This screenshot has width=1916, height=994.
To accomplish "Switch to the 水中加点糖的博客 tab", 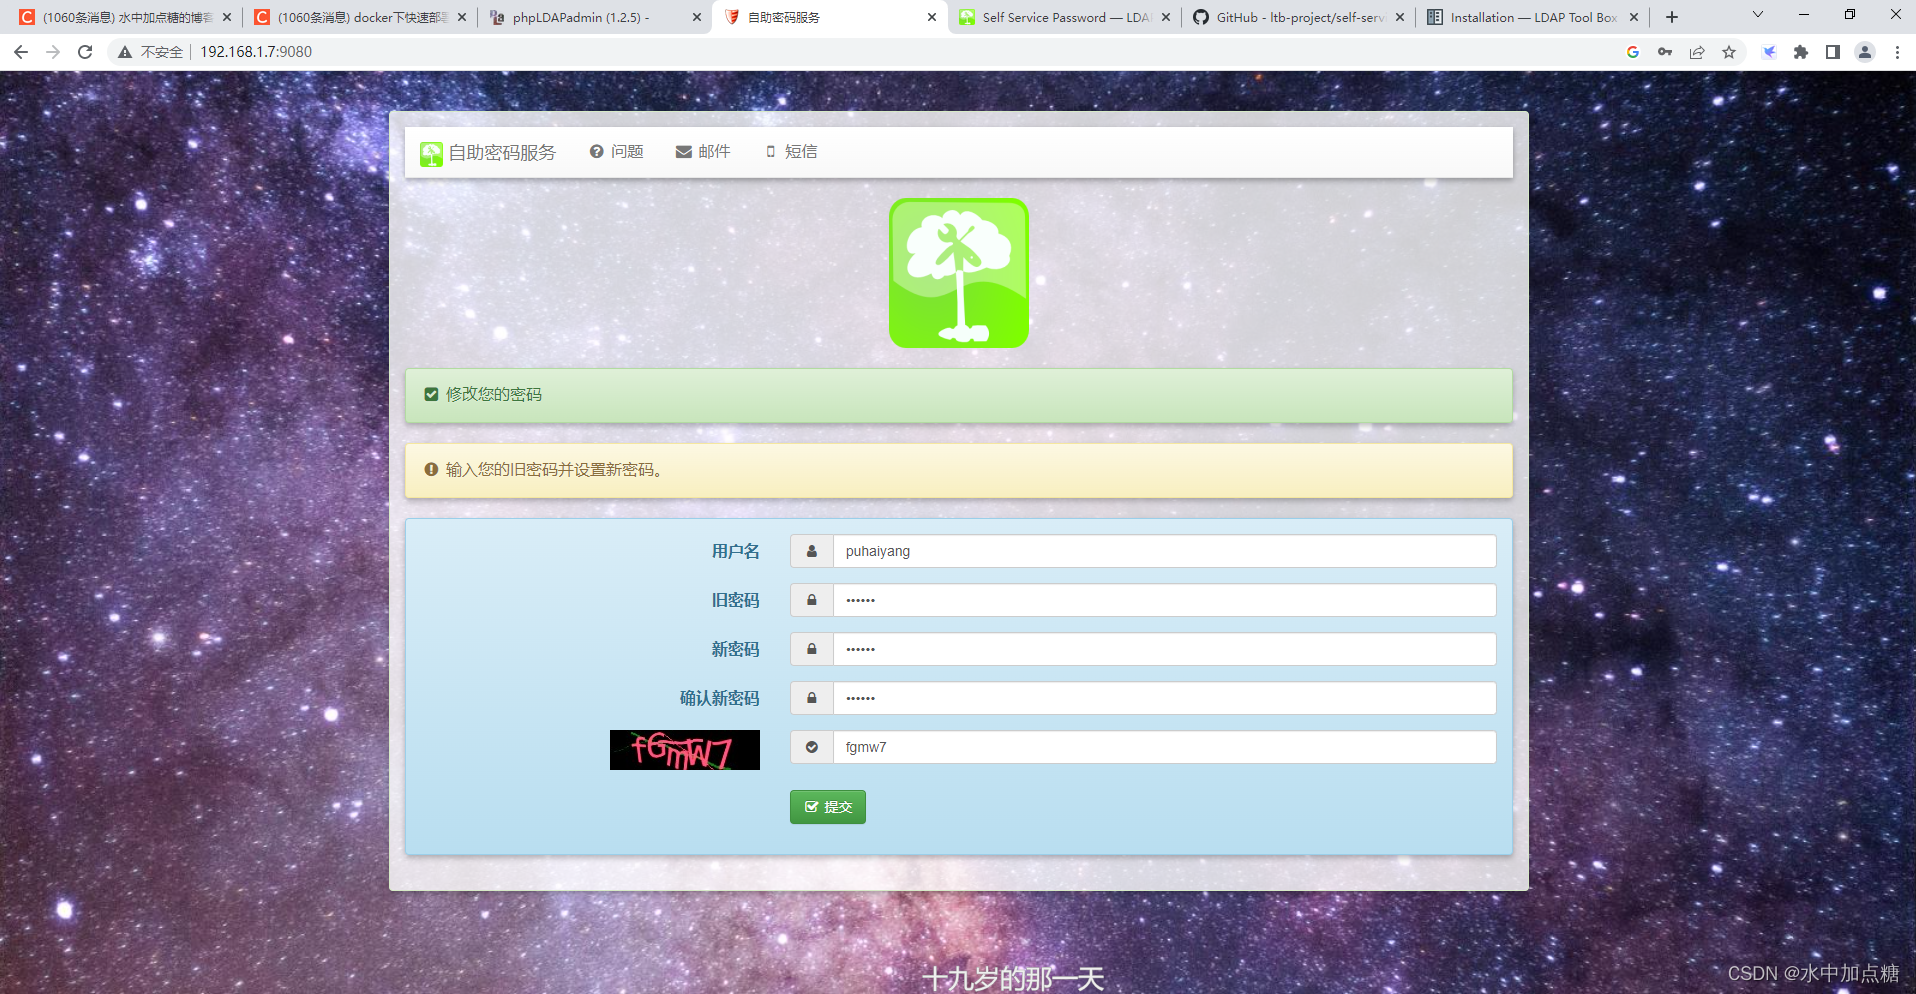I will (127, 17).
